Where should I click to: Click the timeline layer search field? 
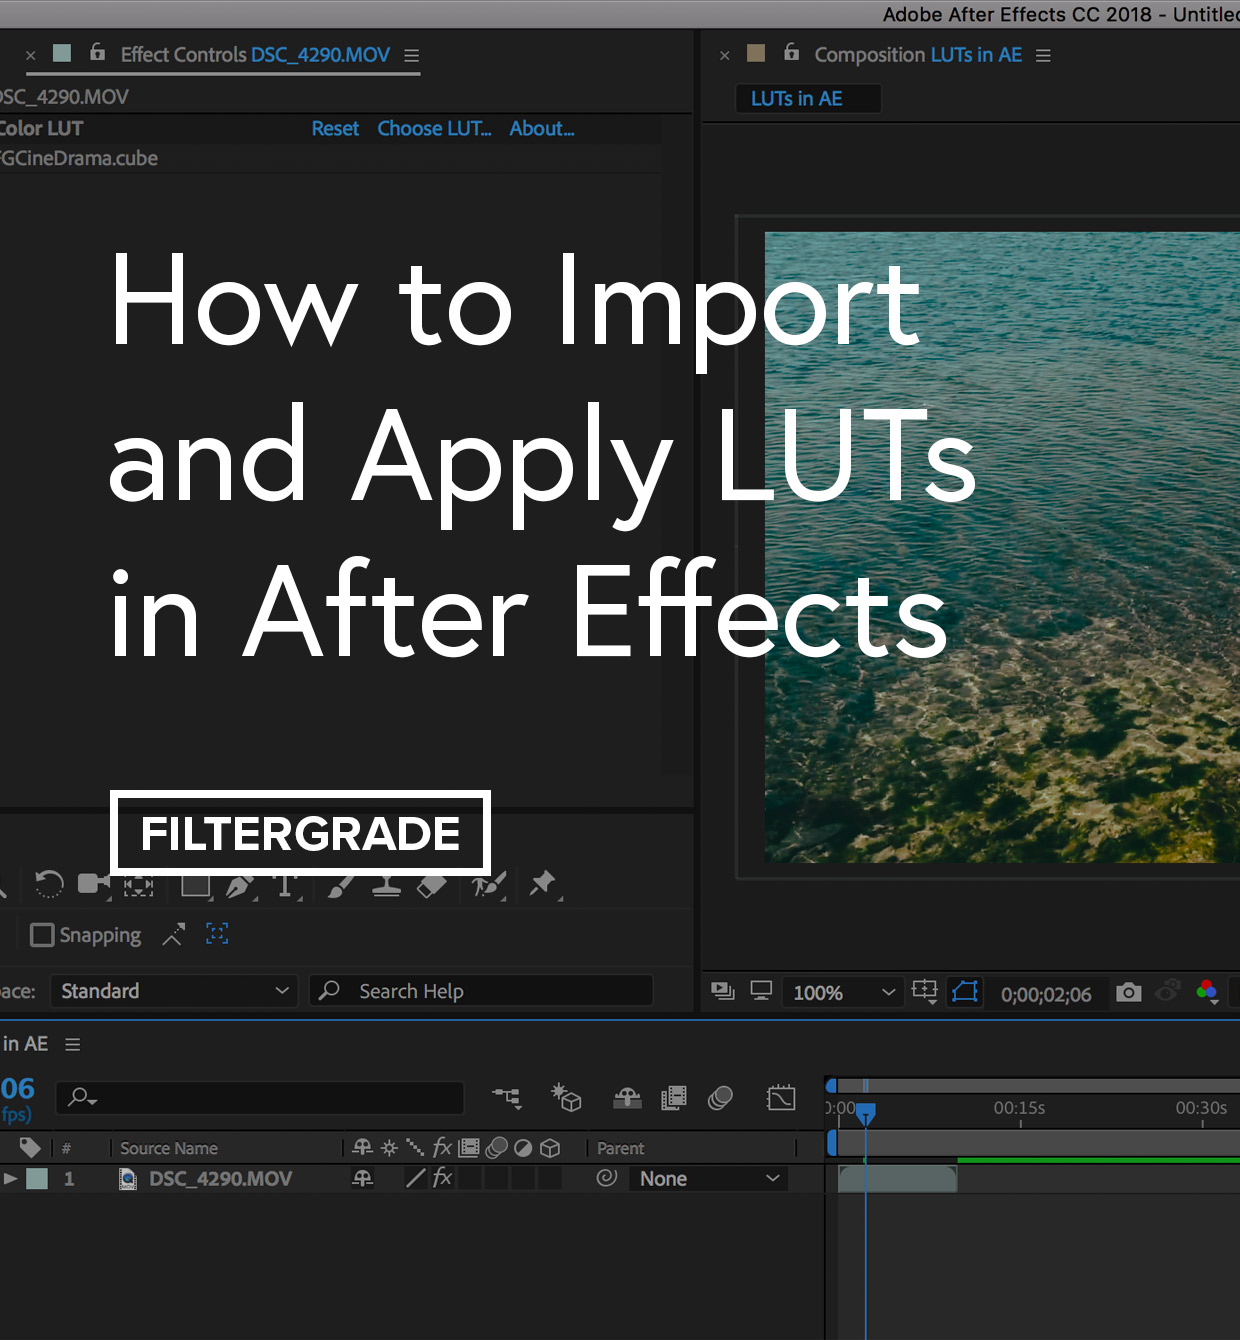(x=260, y=1098)
